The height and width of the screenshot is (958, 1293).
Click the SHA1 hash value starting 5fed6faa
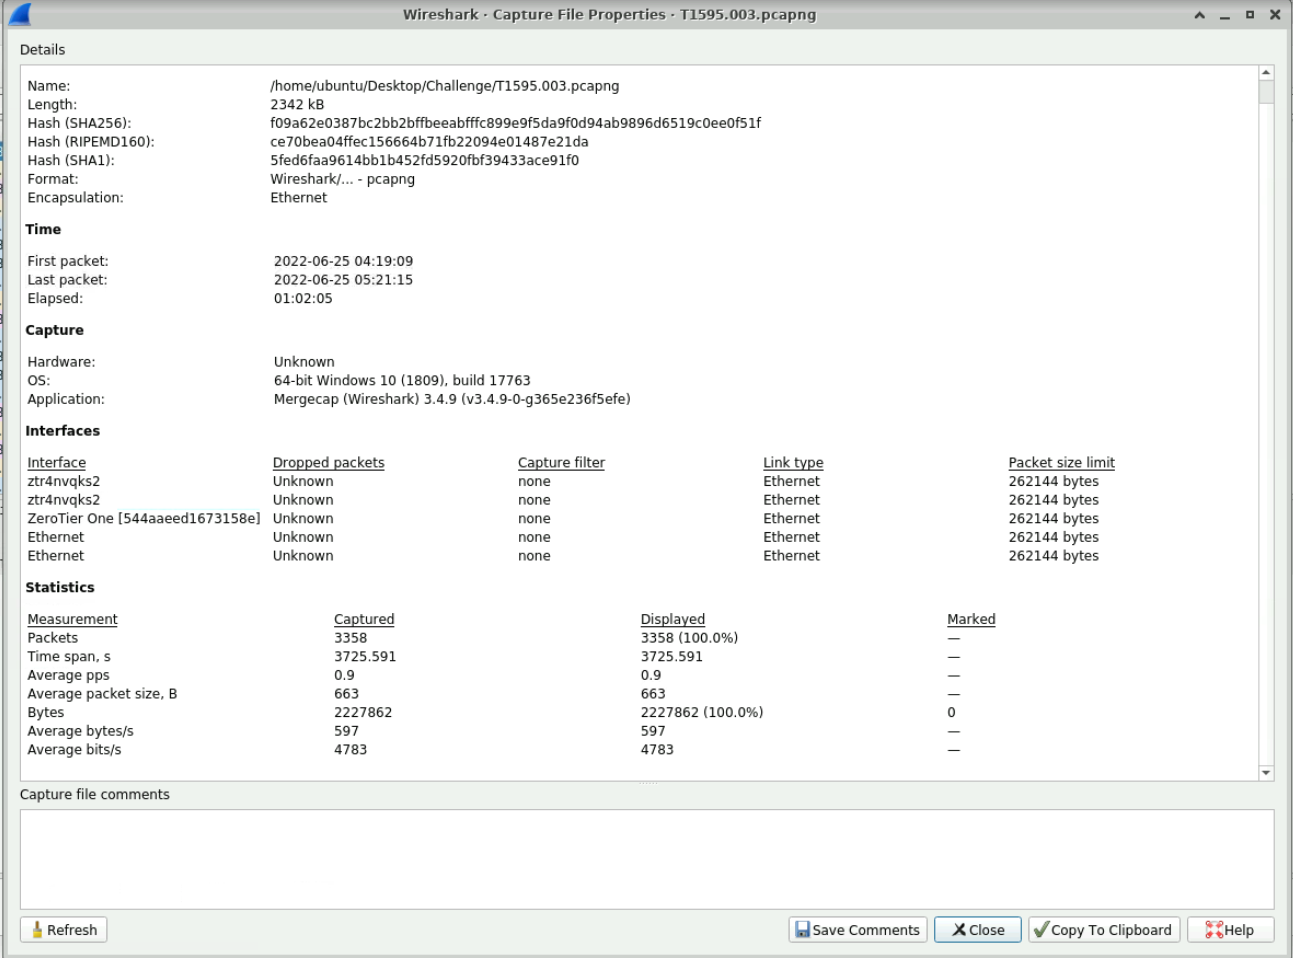click(424, 160)
